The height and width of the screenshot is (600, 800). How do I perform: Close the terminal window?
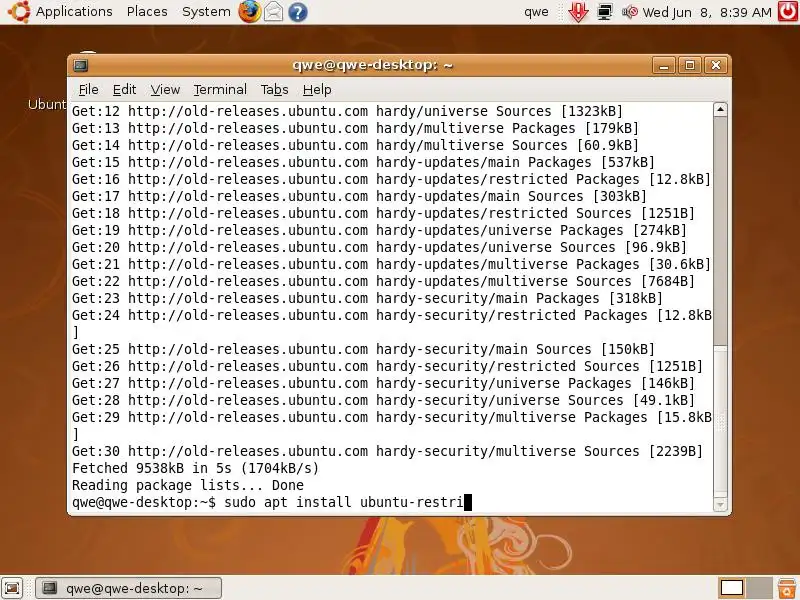coord(716,65)
